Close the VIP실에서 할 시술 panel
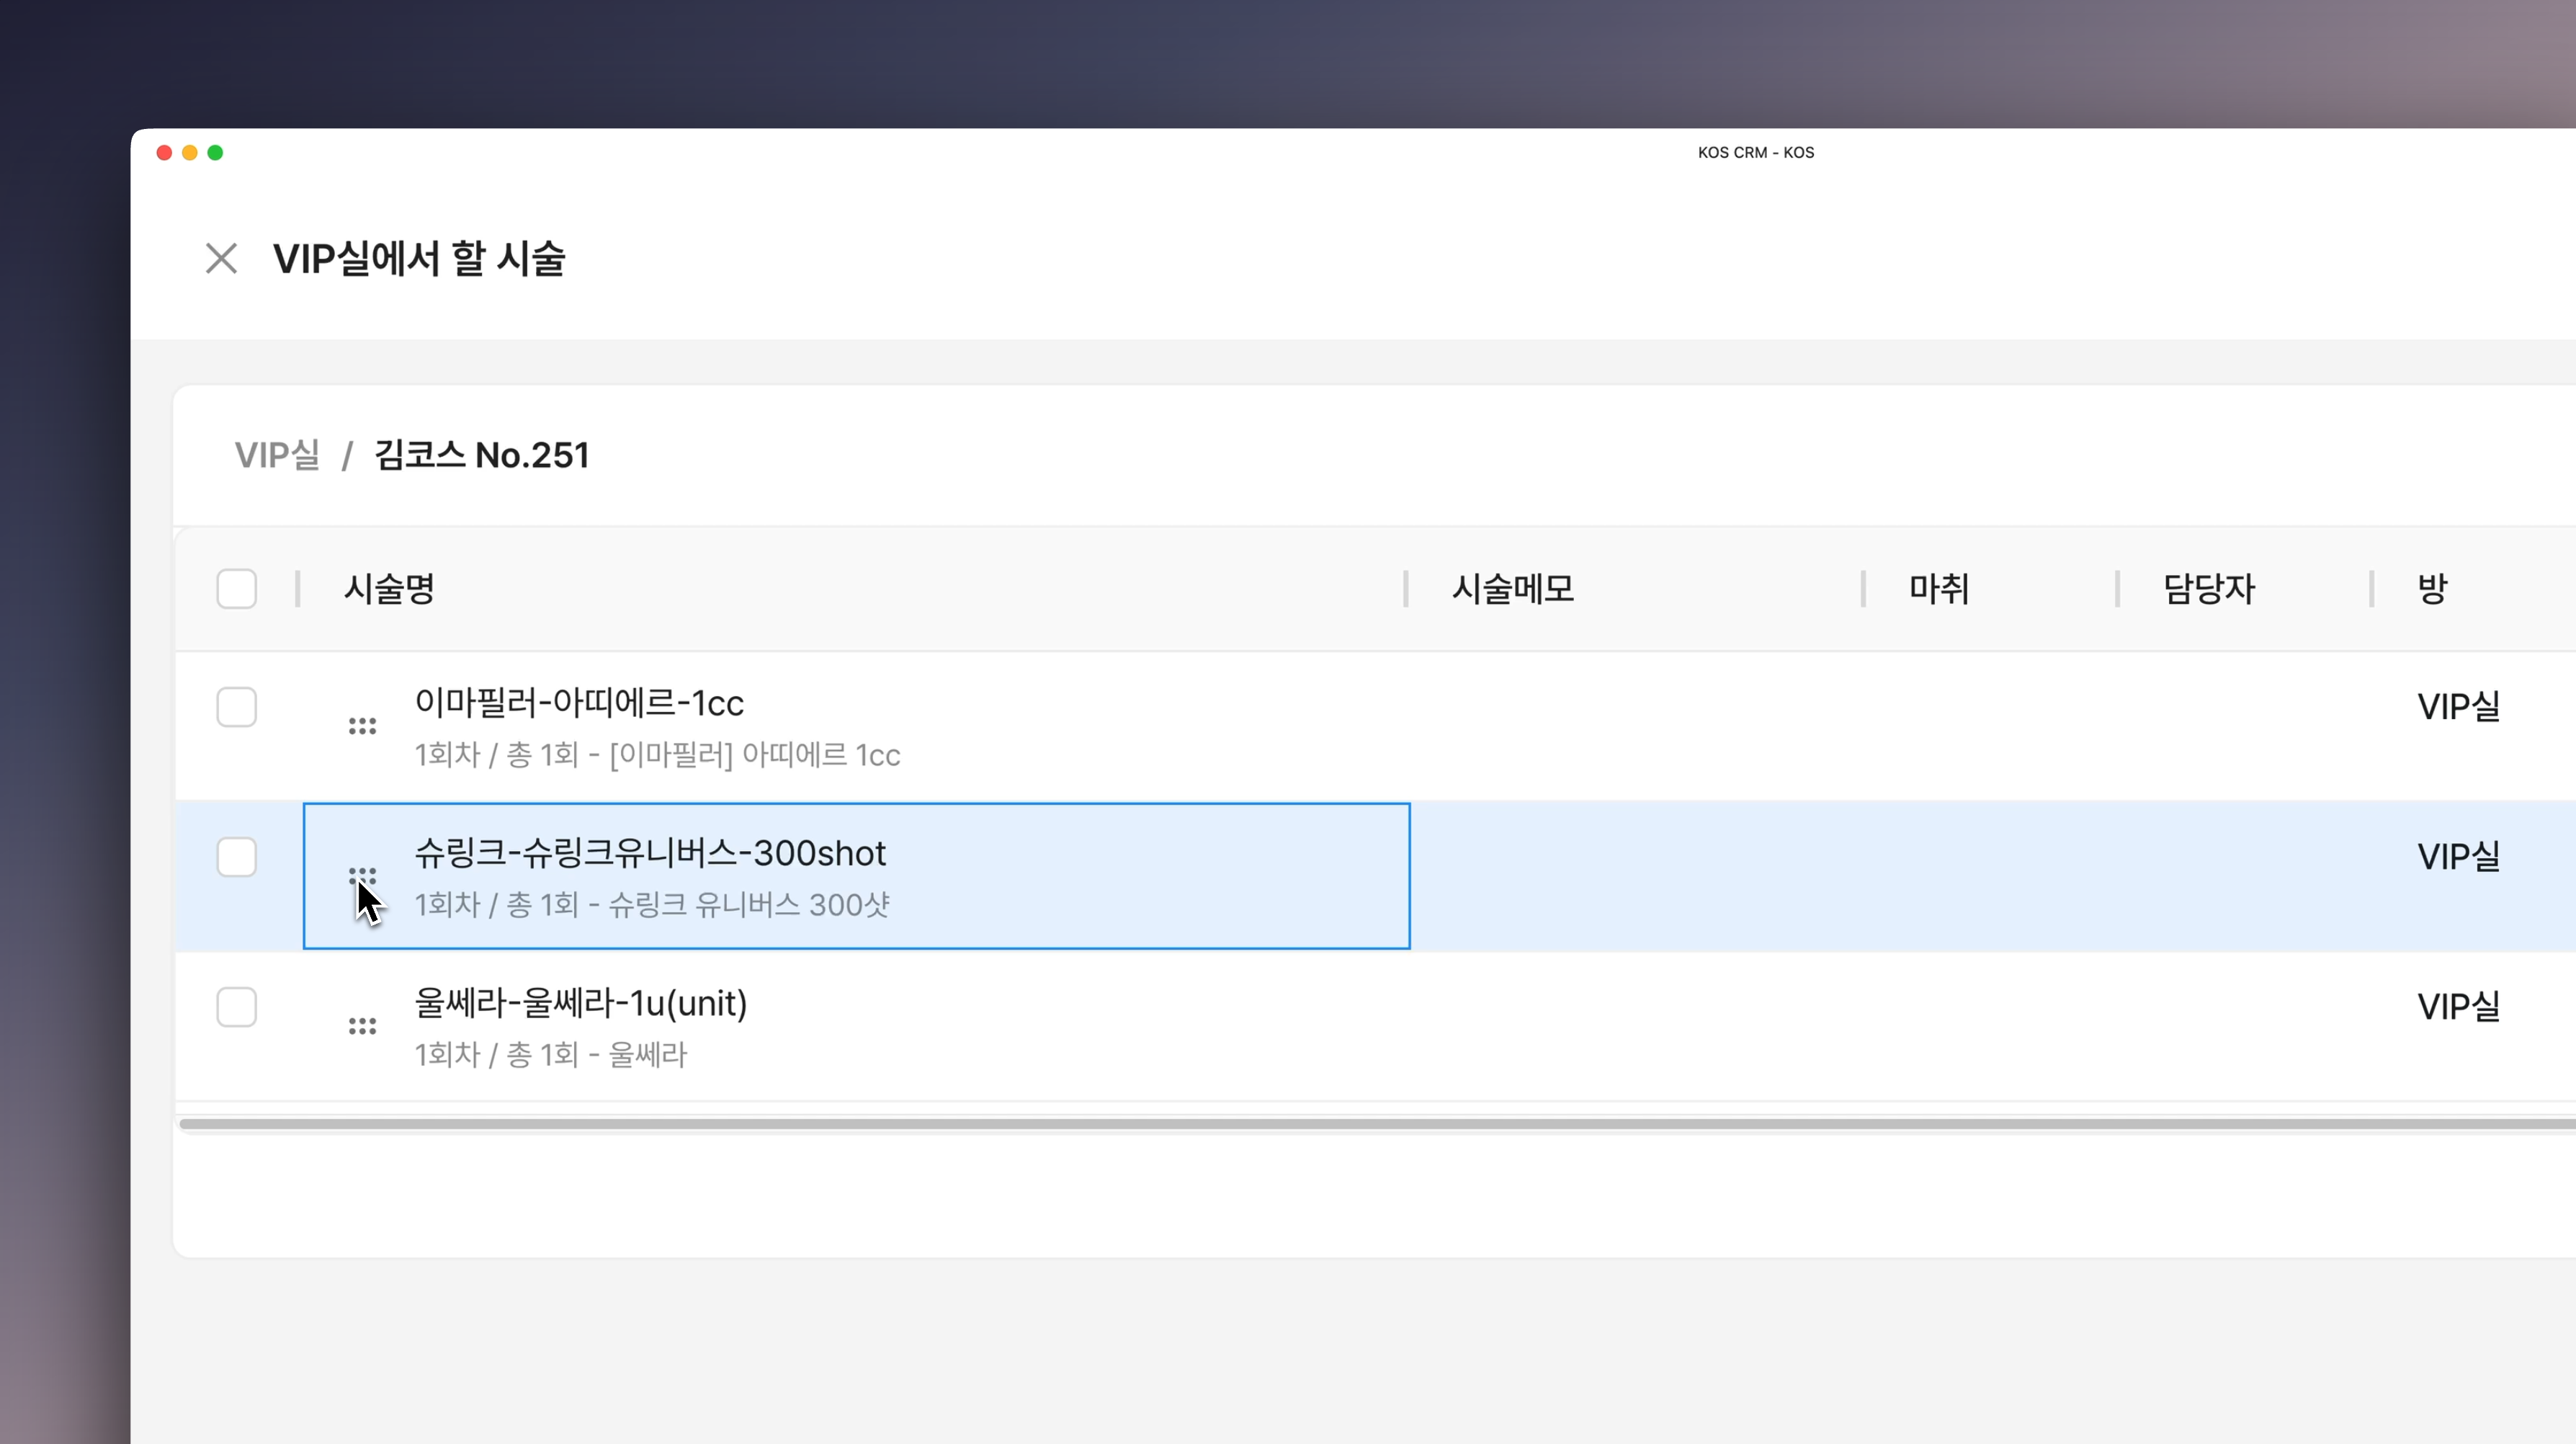2576x1444 pixels. [x=221, y=258]
